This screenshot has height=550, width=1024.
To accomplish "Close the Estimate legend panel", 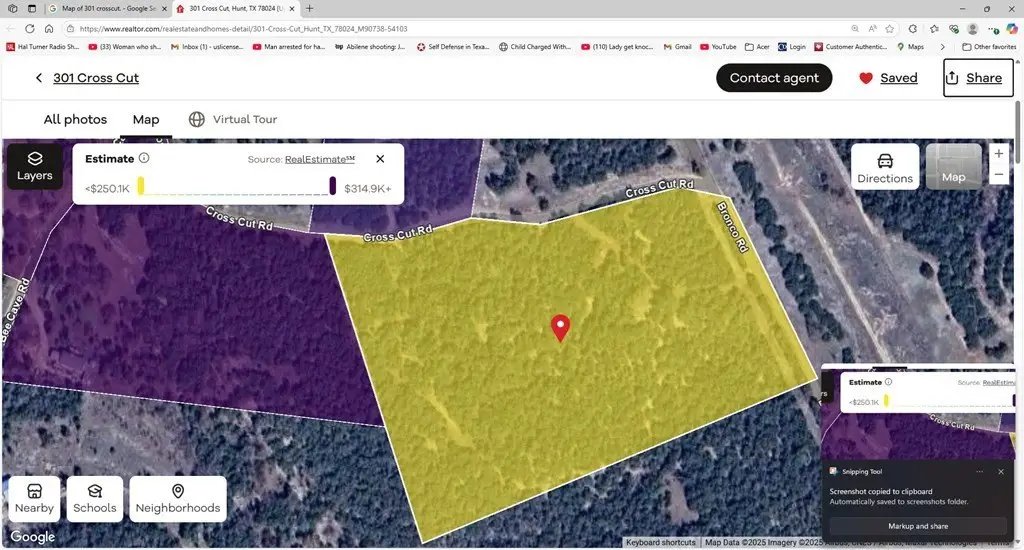I will click(380, 159).
